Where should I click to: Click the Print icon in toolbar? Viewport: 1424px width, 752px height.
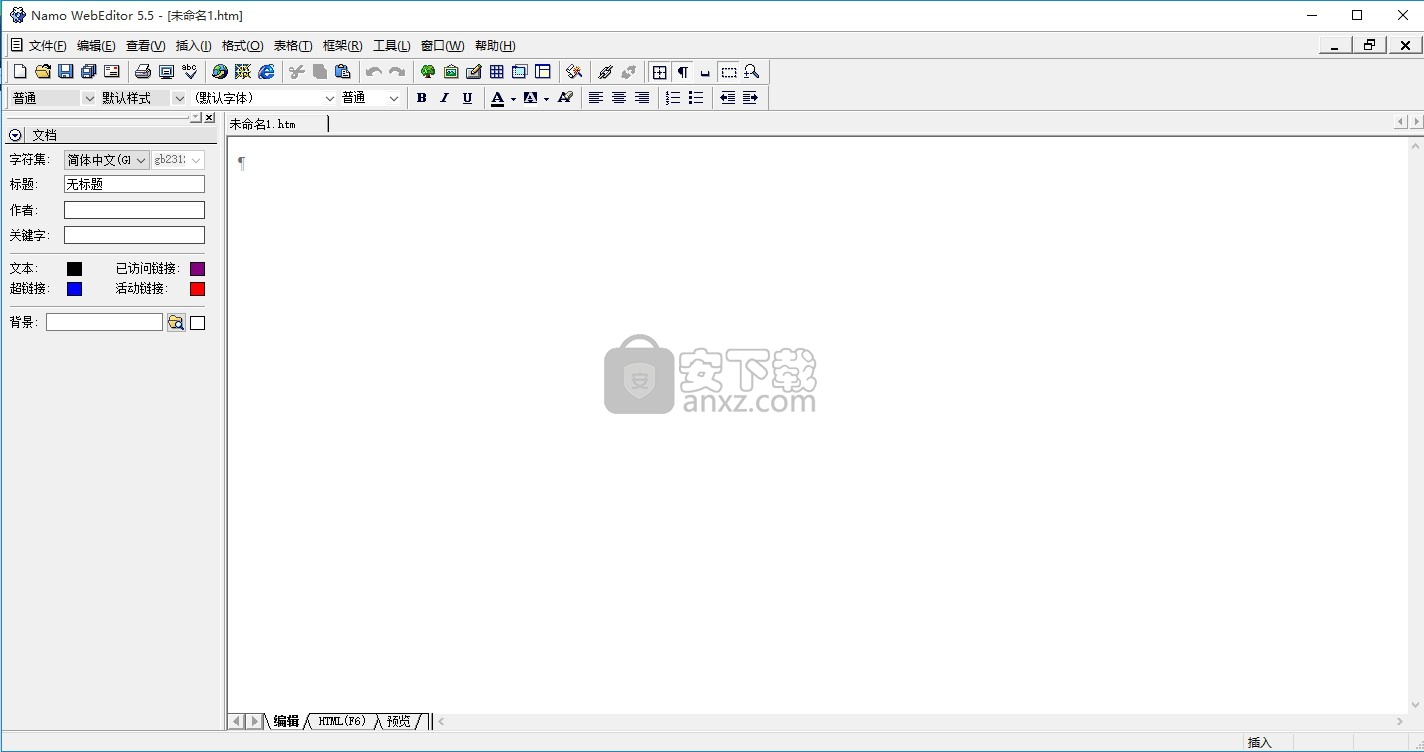[x=143, y=71]
